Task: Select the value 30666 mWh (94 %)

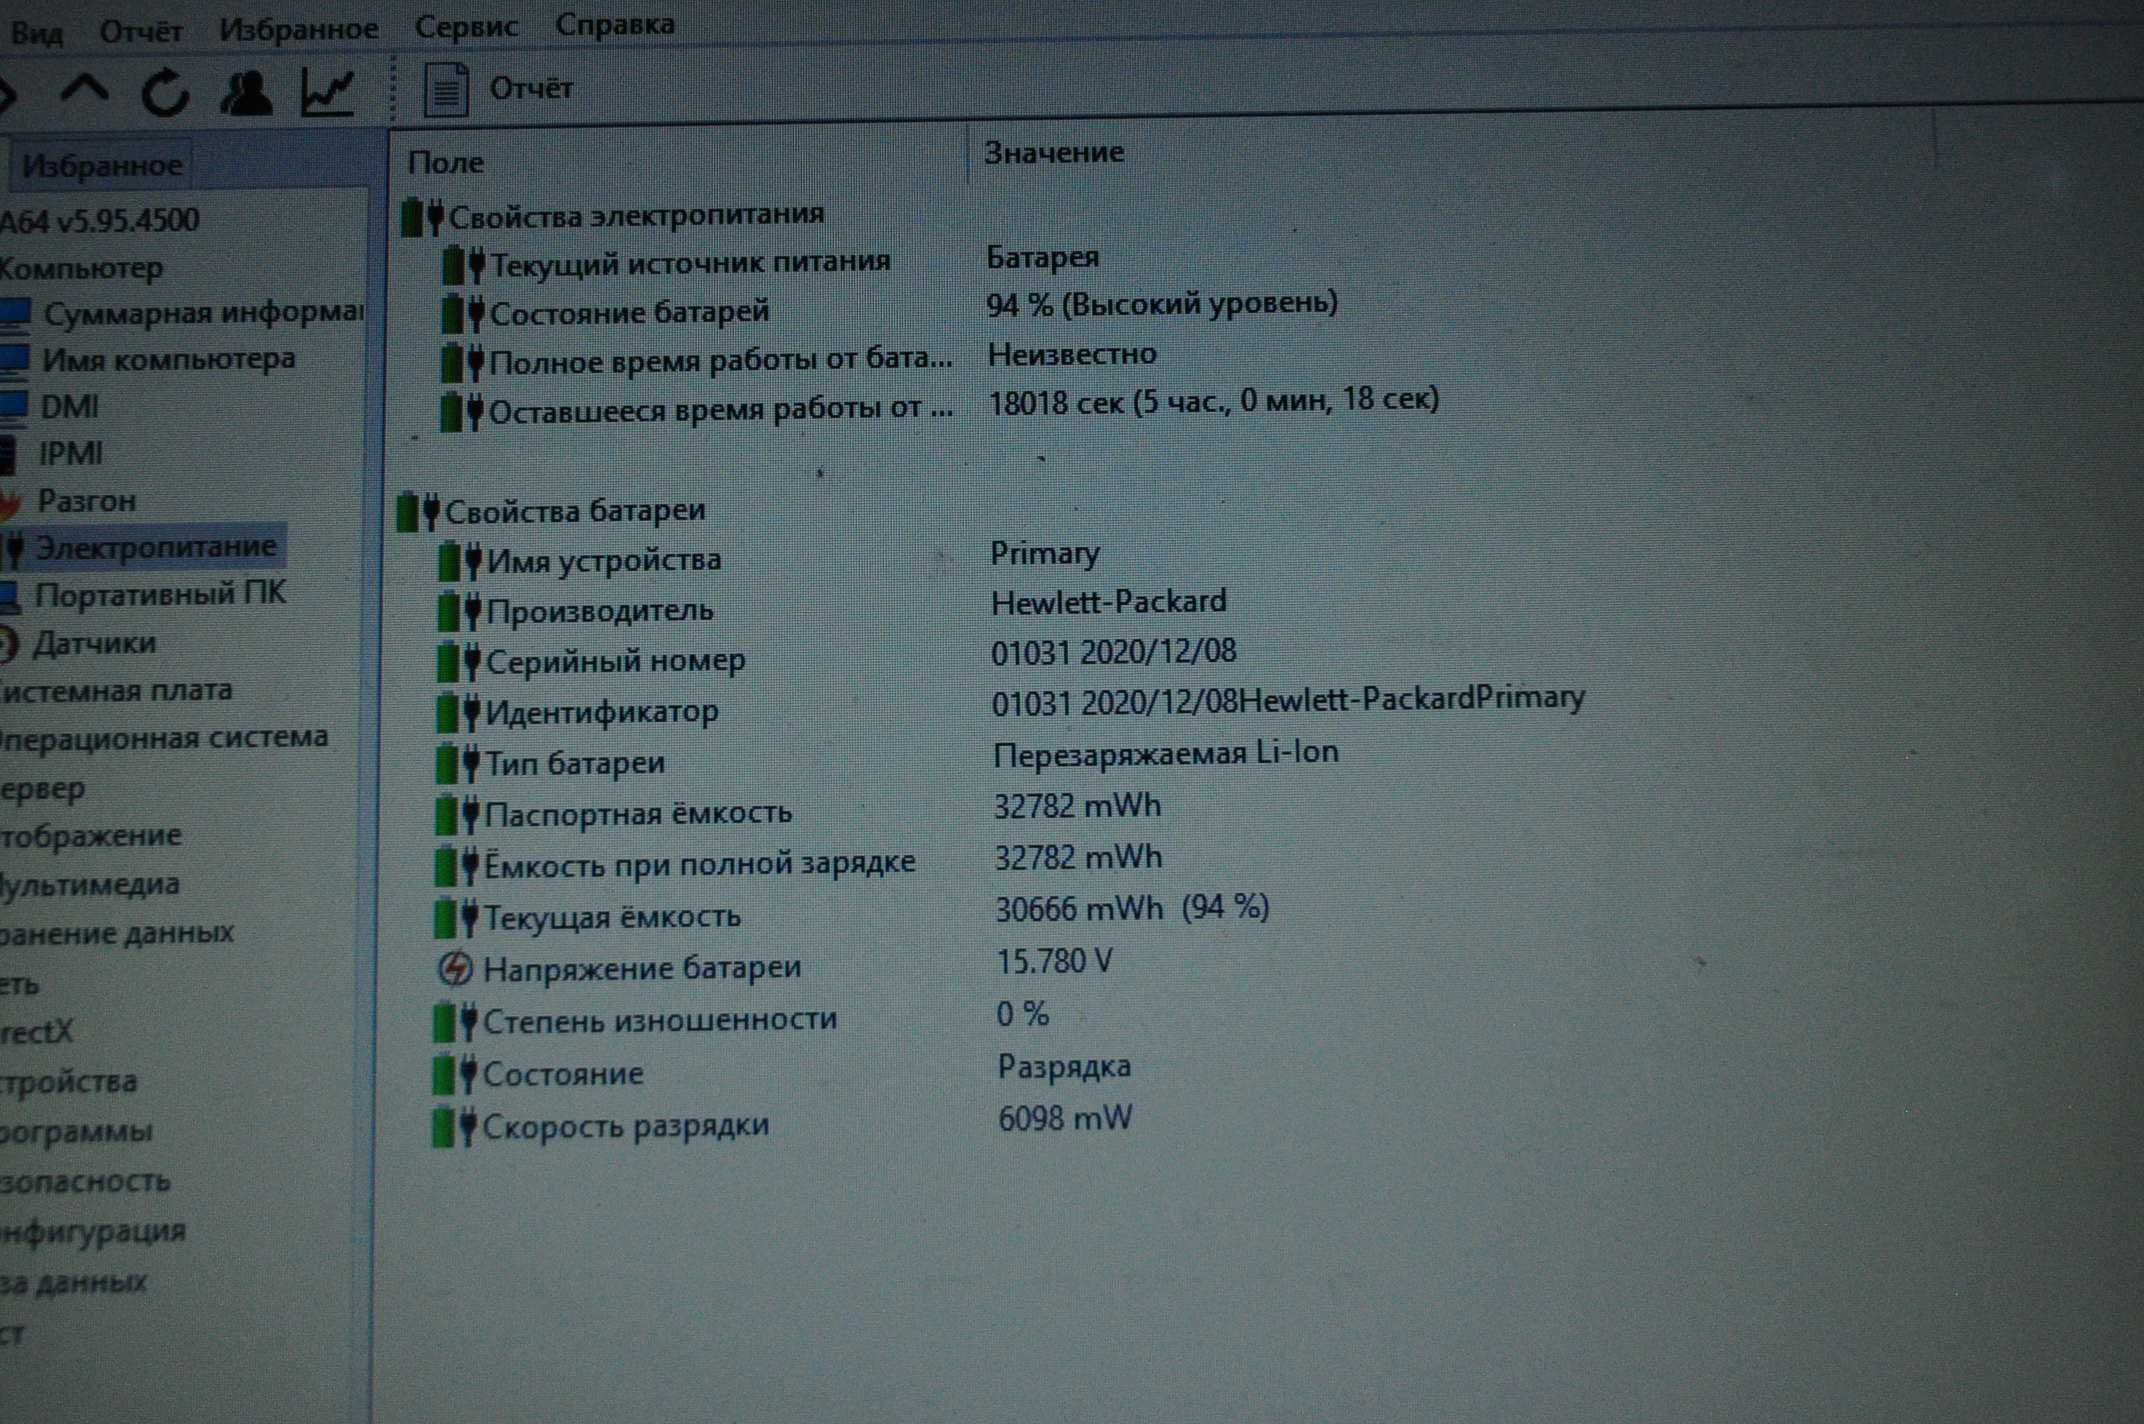Action: pos(1132,909)
